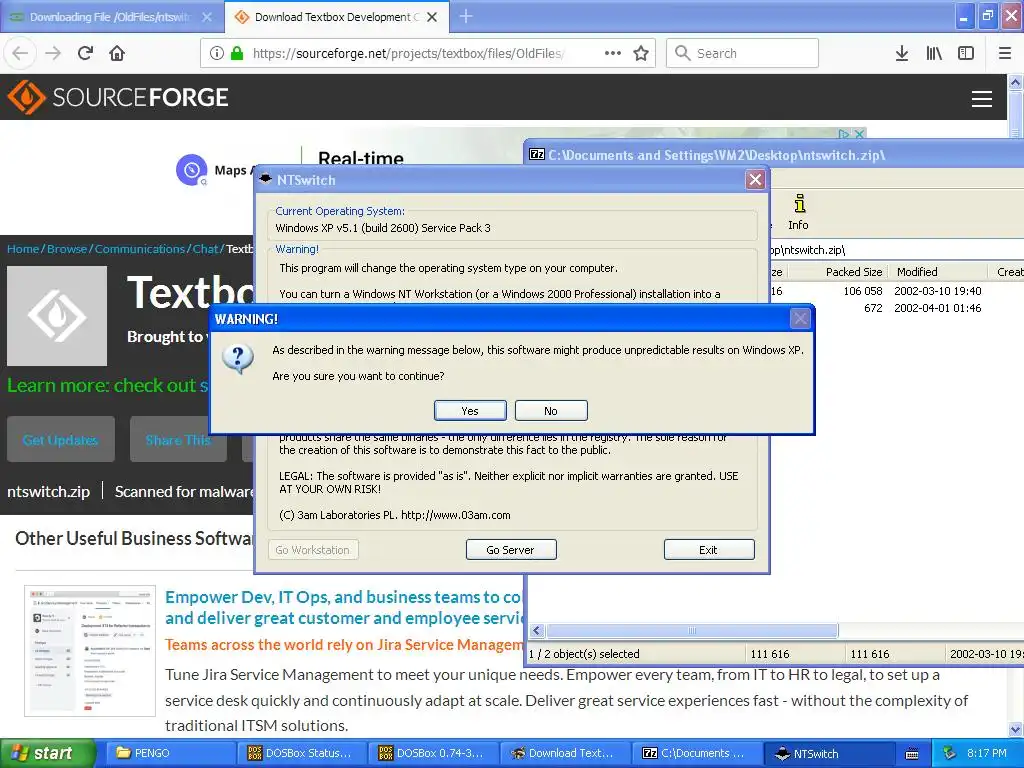Open SourceForge site hamburger menu

[x=982, y=99]
